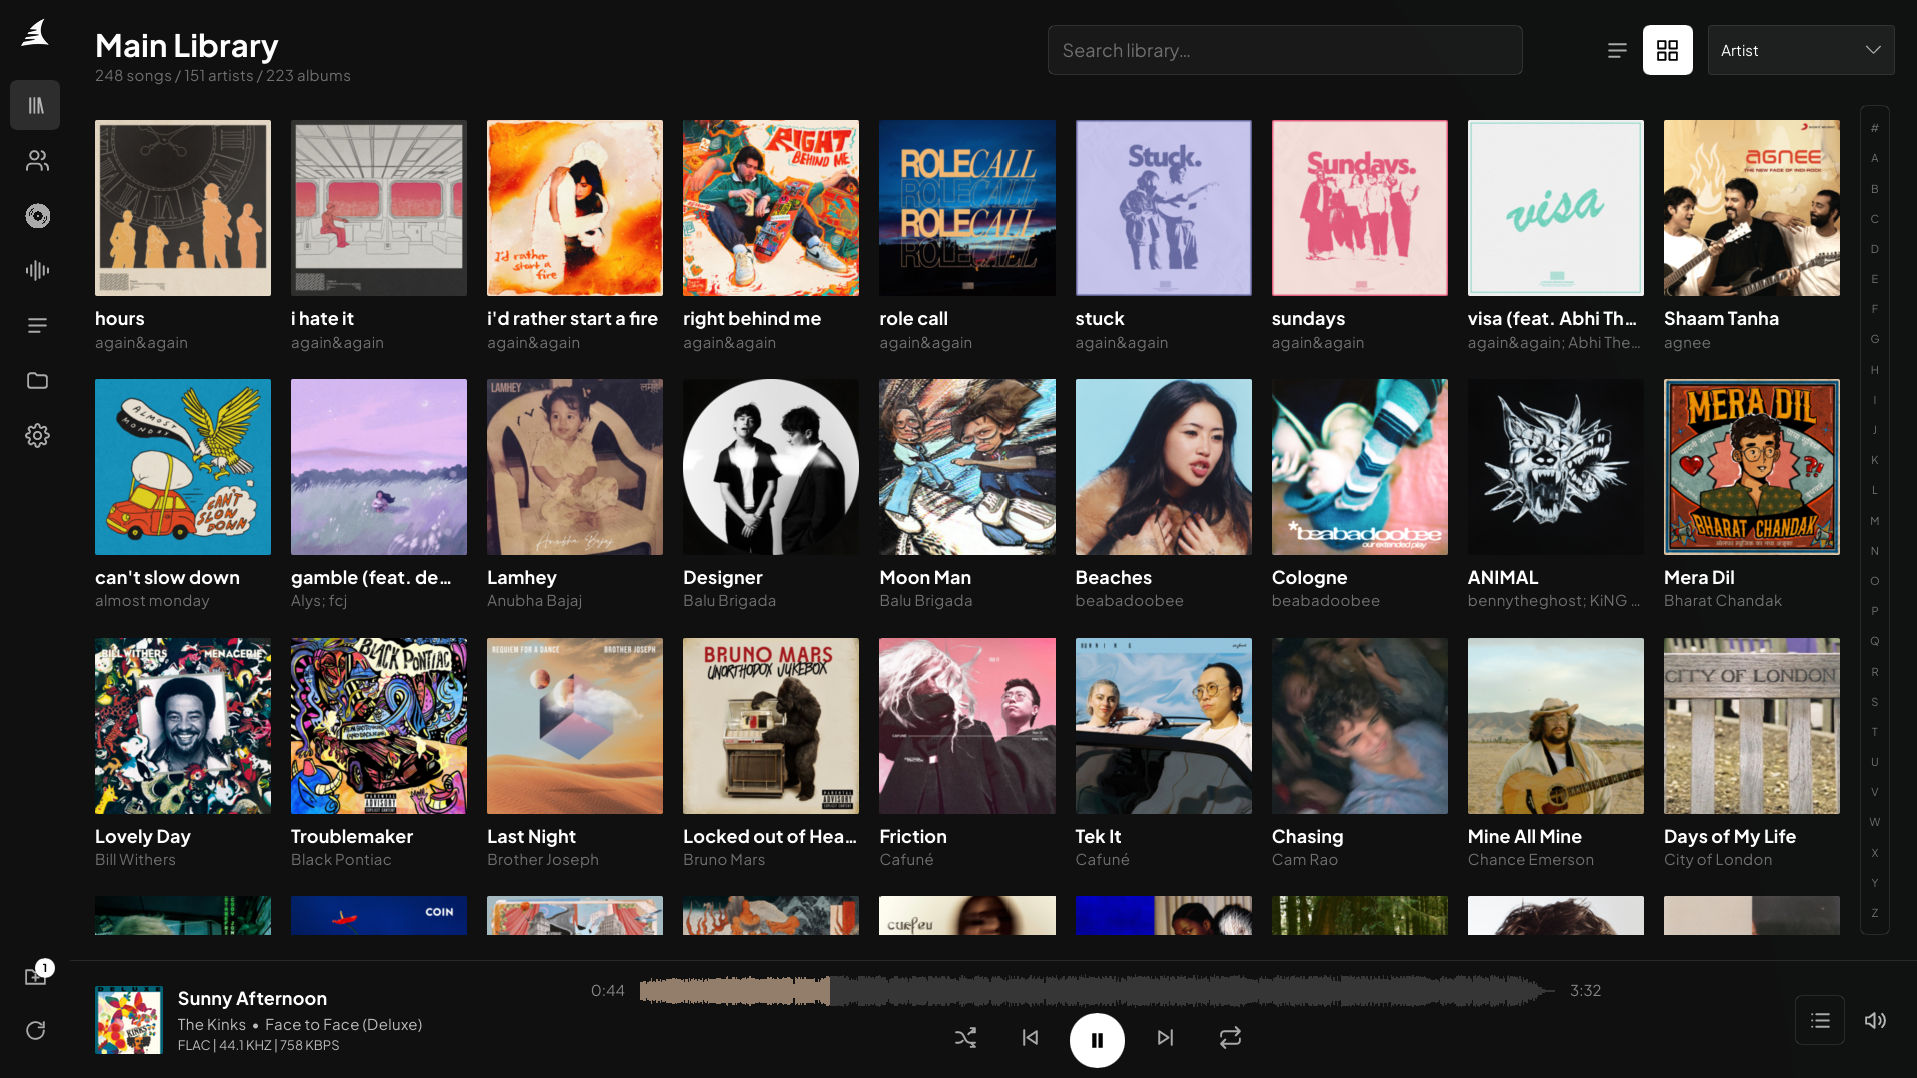1917x1078 pixels.
Task: Click the now playing album art thumbnail
Action: point(129,1020)
